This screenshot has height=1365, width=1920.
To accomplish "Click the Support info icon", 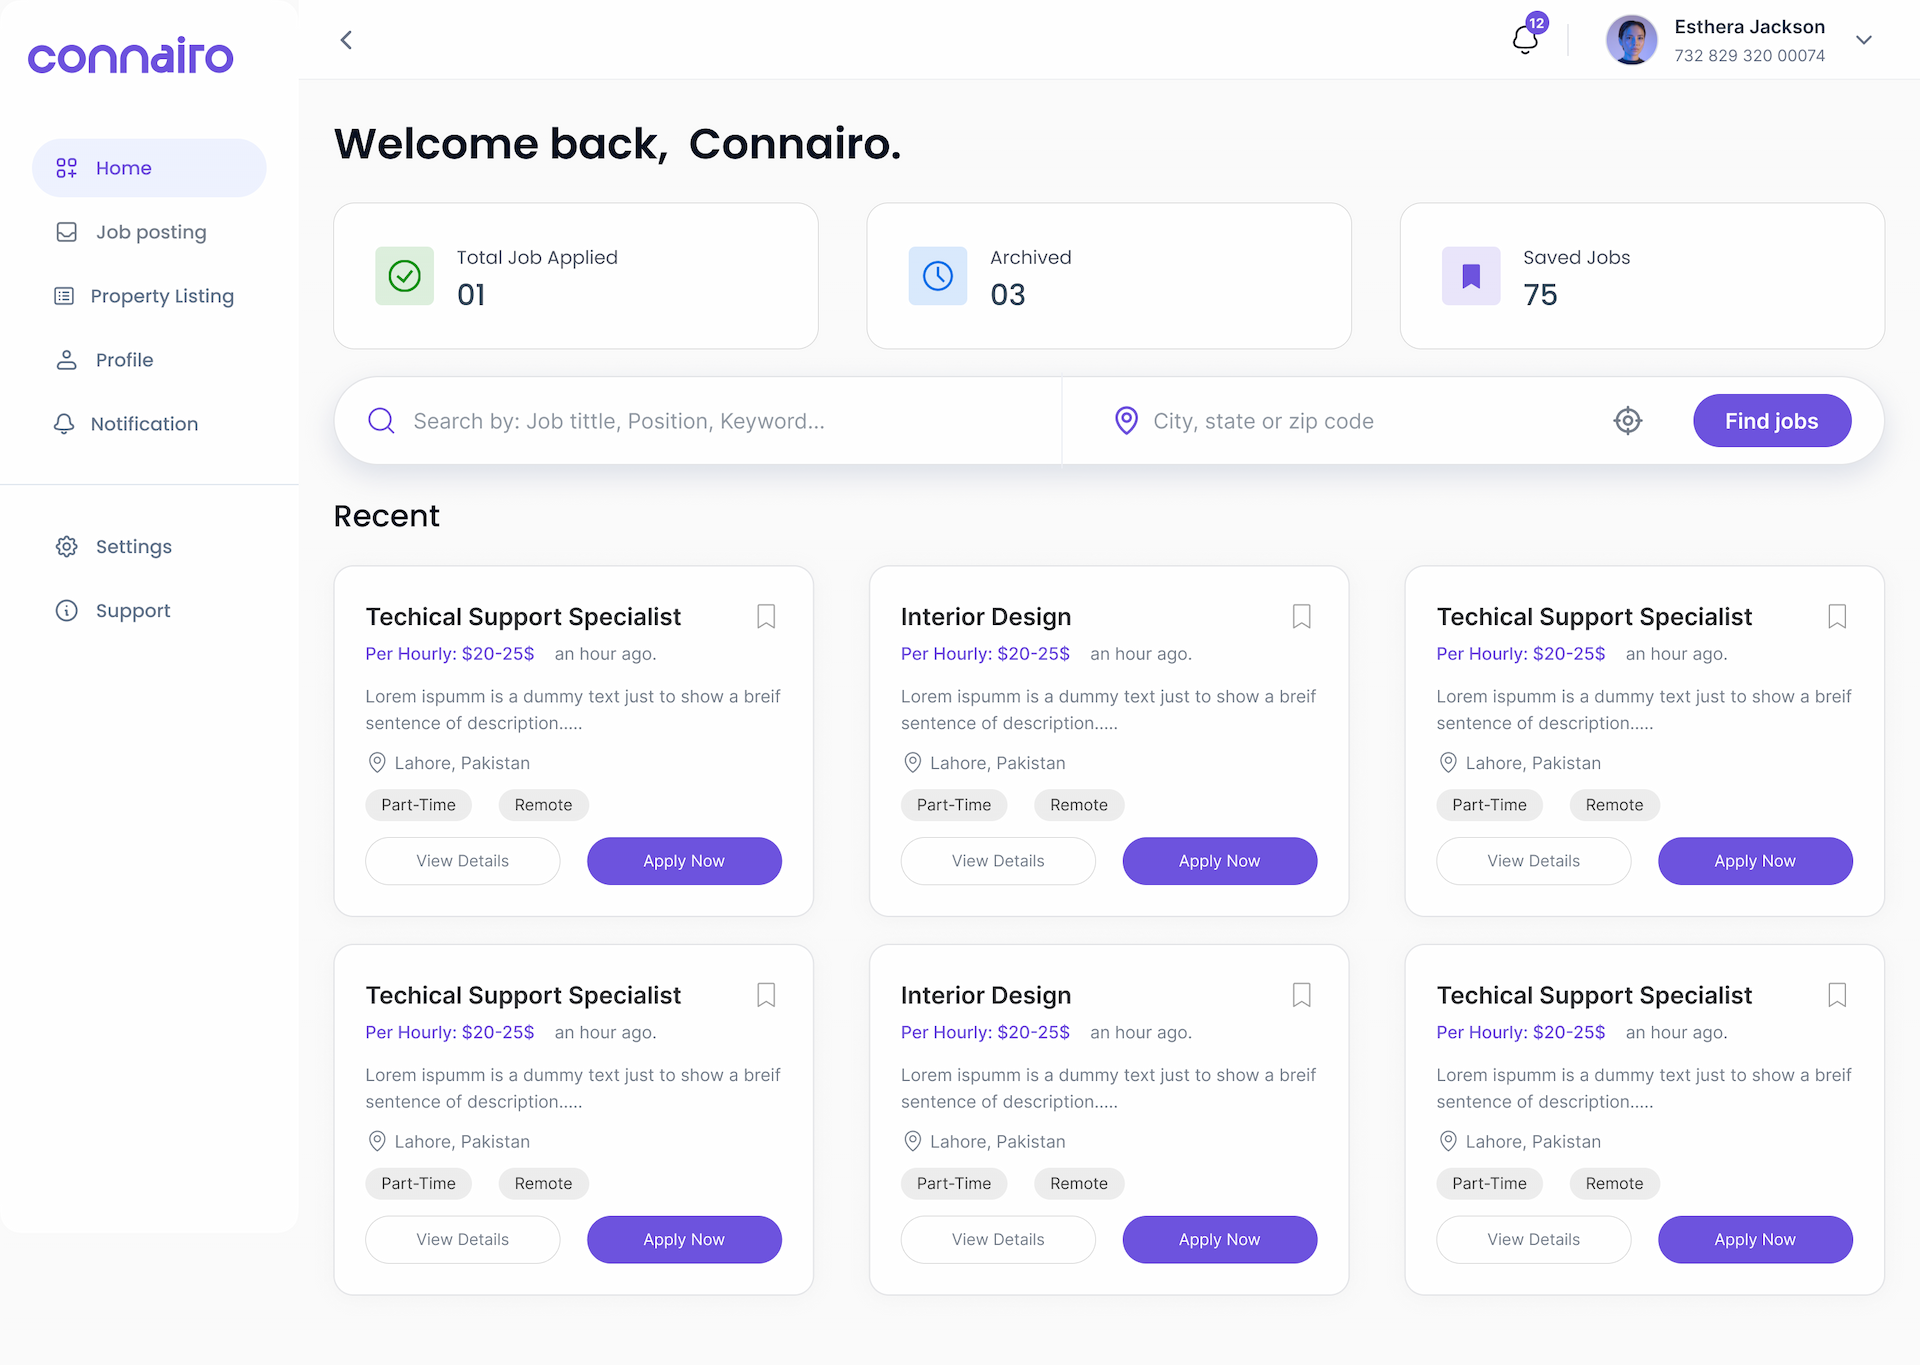I will coord(66,610).
